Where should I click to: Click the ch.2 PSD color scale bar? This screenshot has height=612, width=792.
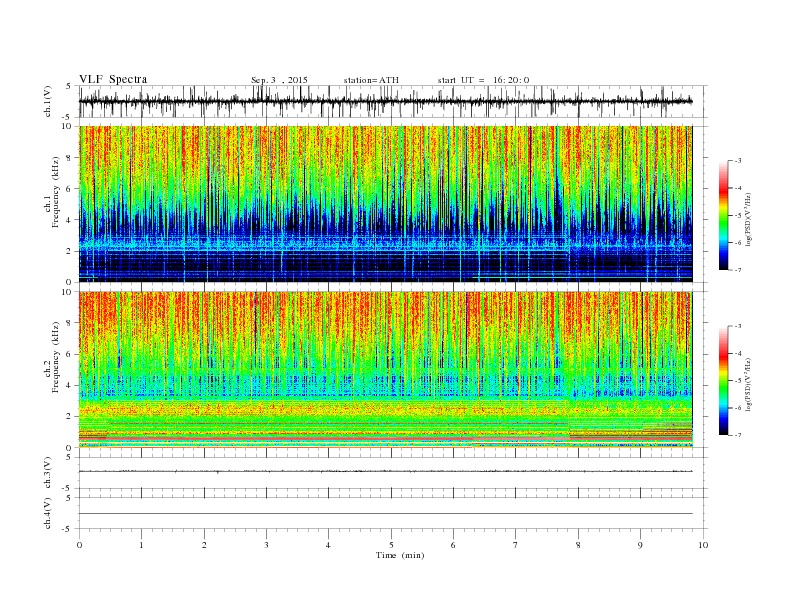click(x=723, y=381)
